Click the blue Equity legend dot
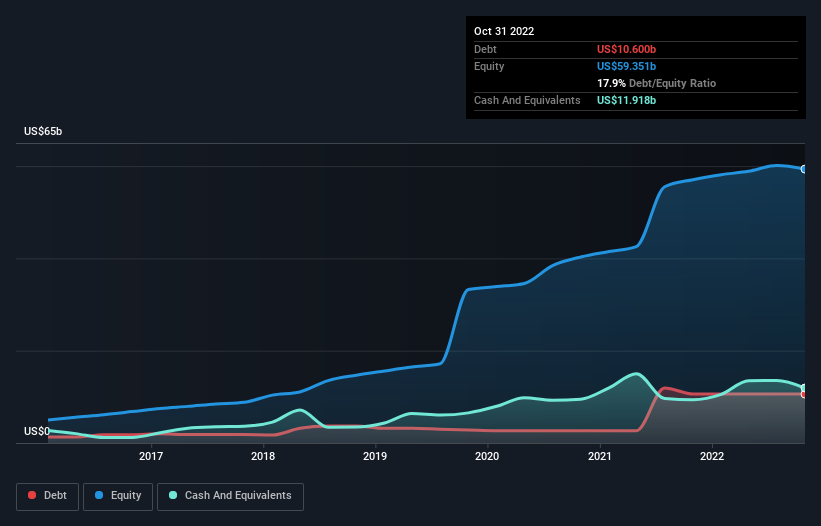Screen dimensions: 821x526 pyautogui.click(x=99, y=495)
